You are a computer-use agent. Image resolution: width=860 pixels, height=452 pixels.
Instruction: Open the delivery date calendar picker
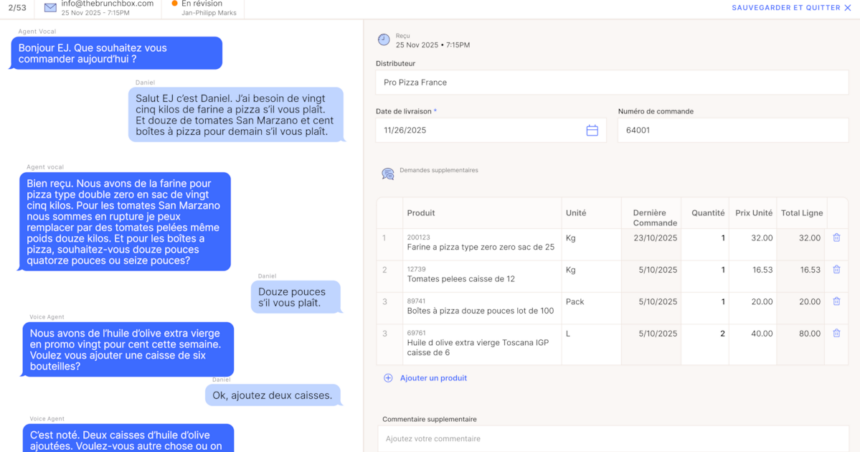[x=592, y=130]
